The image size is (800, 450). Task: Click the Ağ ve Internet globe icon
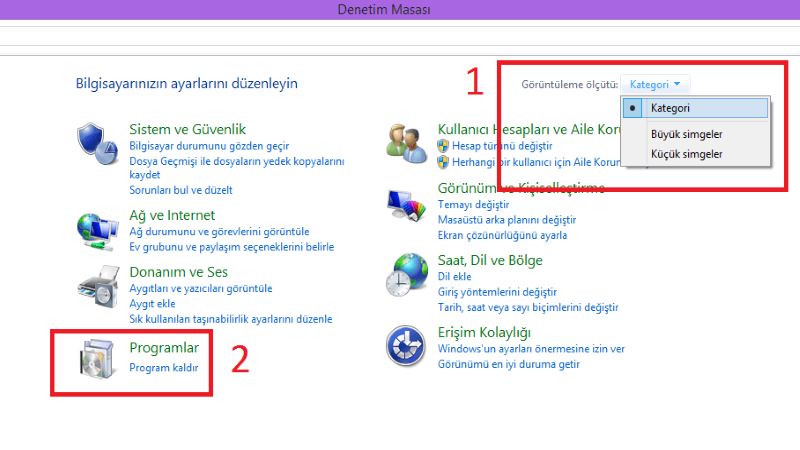coord(97,232)
